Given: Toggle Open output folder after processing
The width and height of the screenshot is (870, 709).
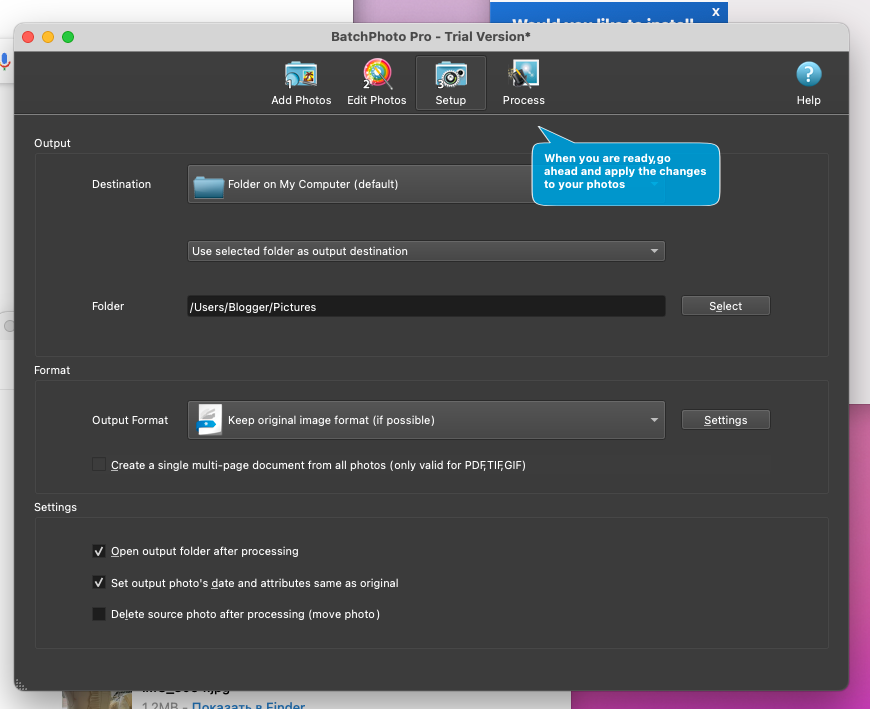Looking at the screenshot, I should coord(99,551).
